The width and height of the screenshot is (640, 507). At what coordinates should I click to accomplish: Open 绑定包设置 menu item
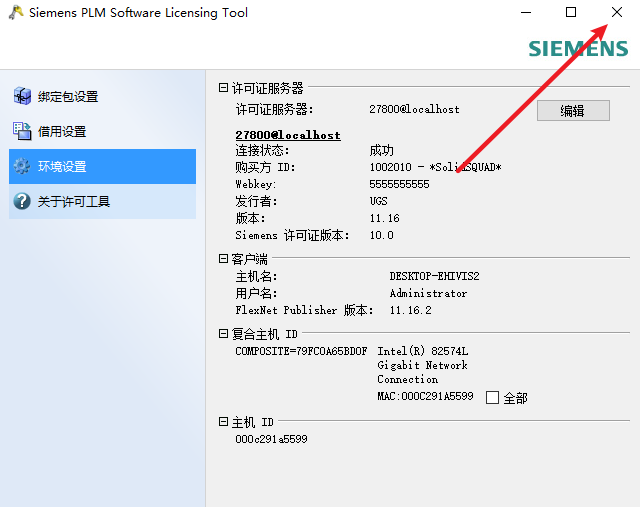pos(102,96)
